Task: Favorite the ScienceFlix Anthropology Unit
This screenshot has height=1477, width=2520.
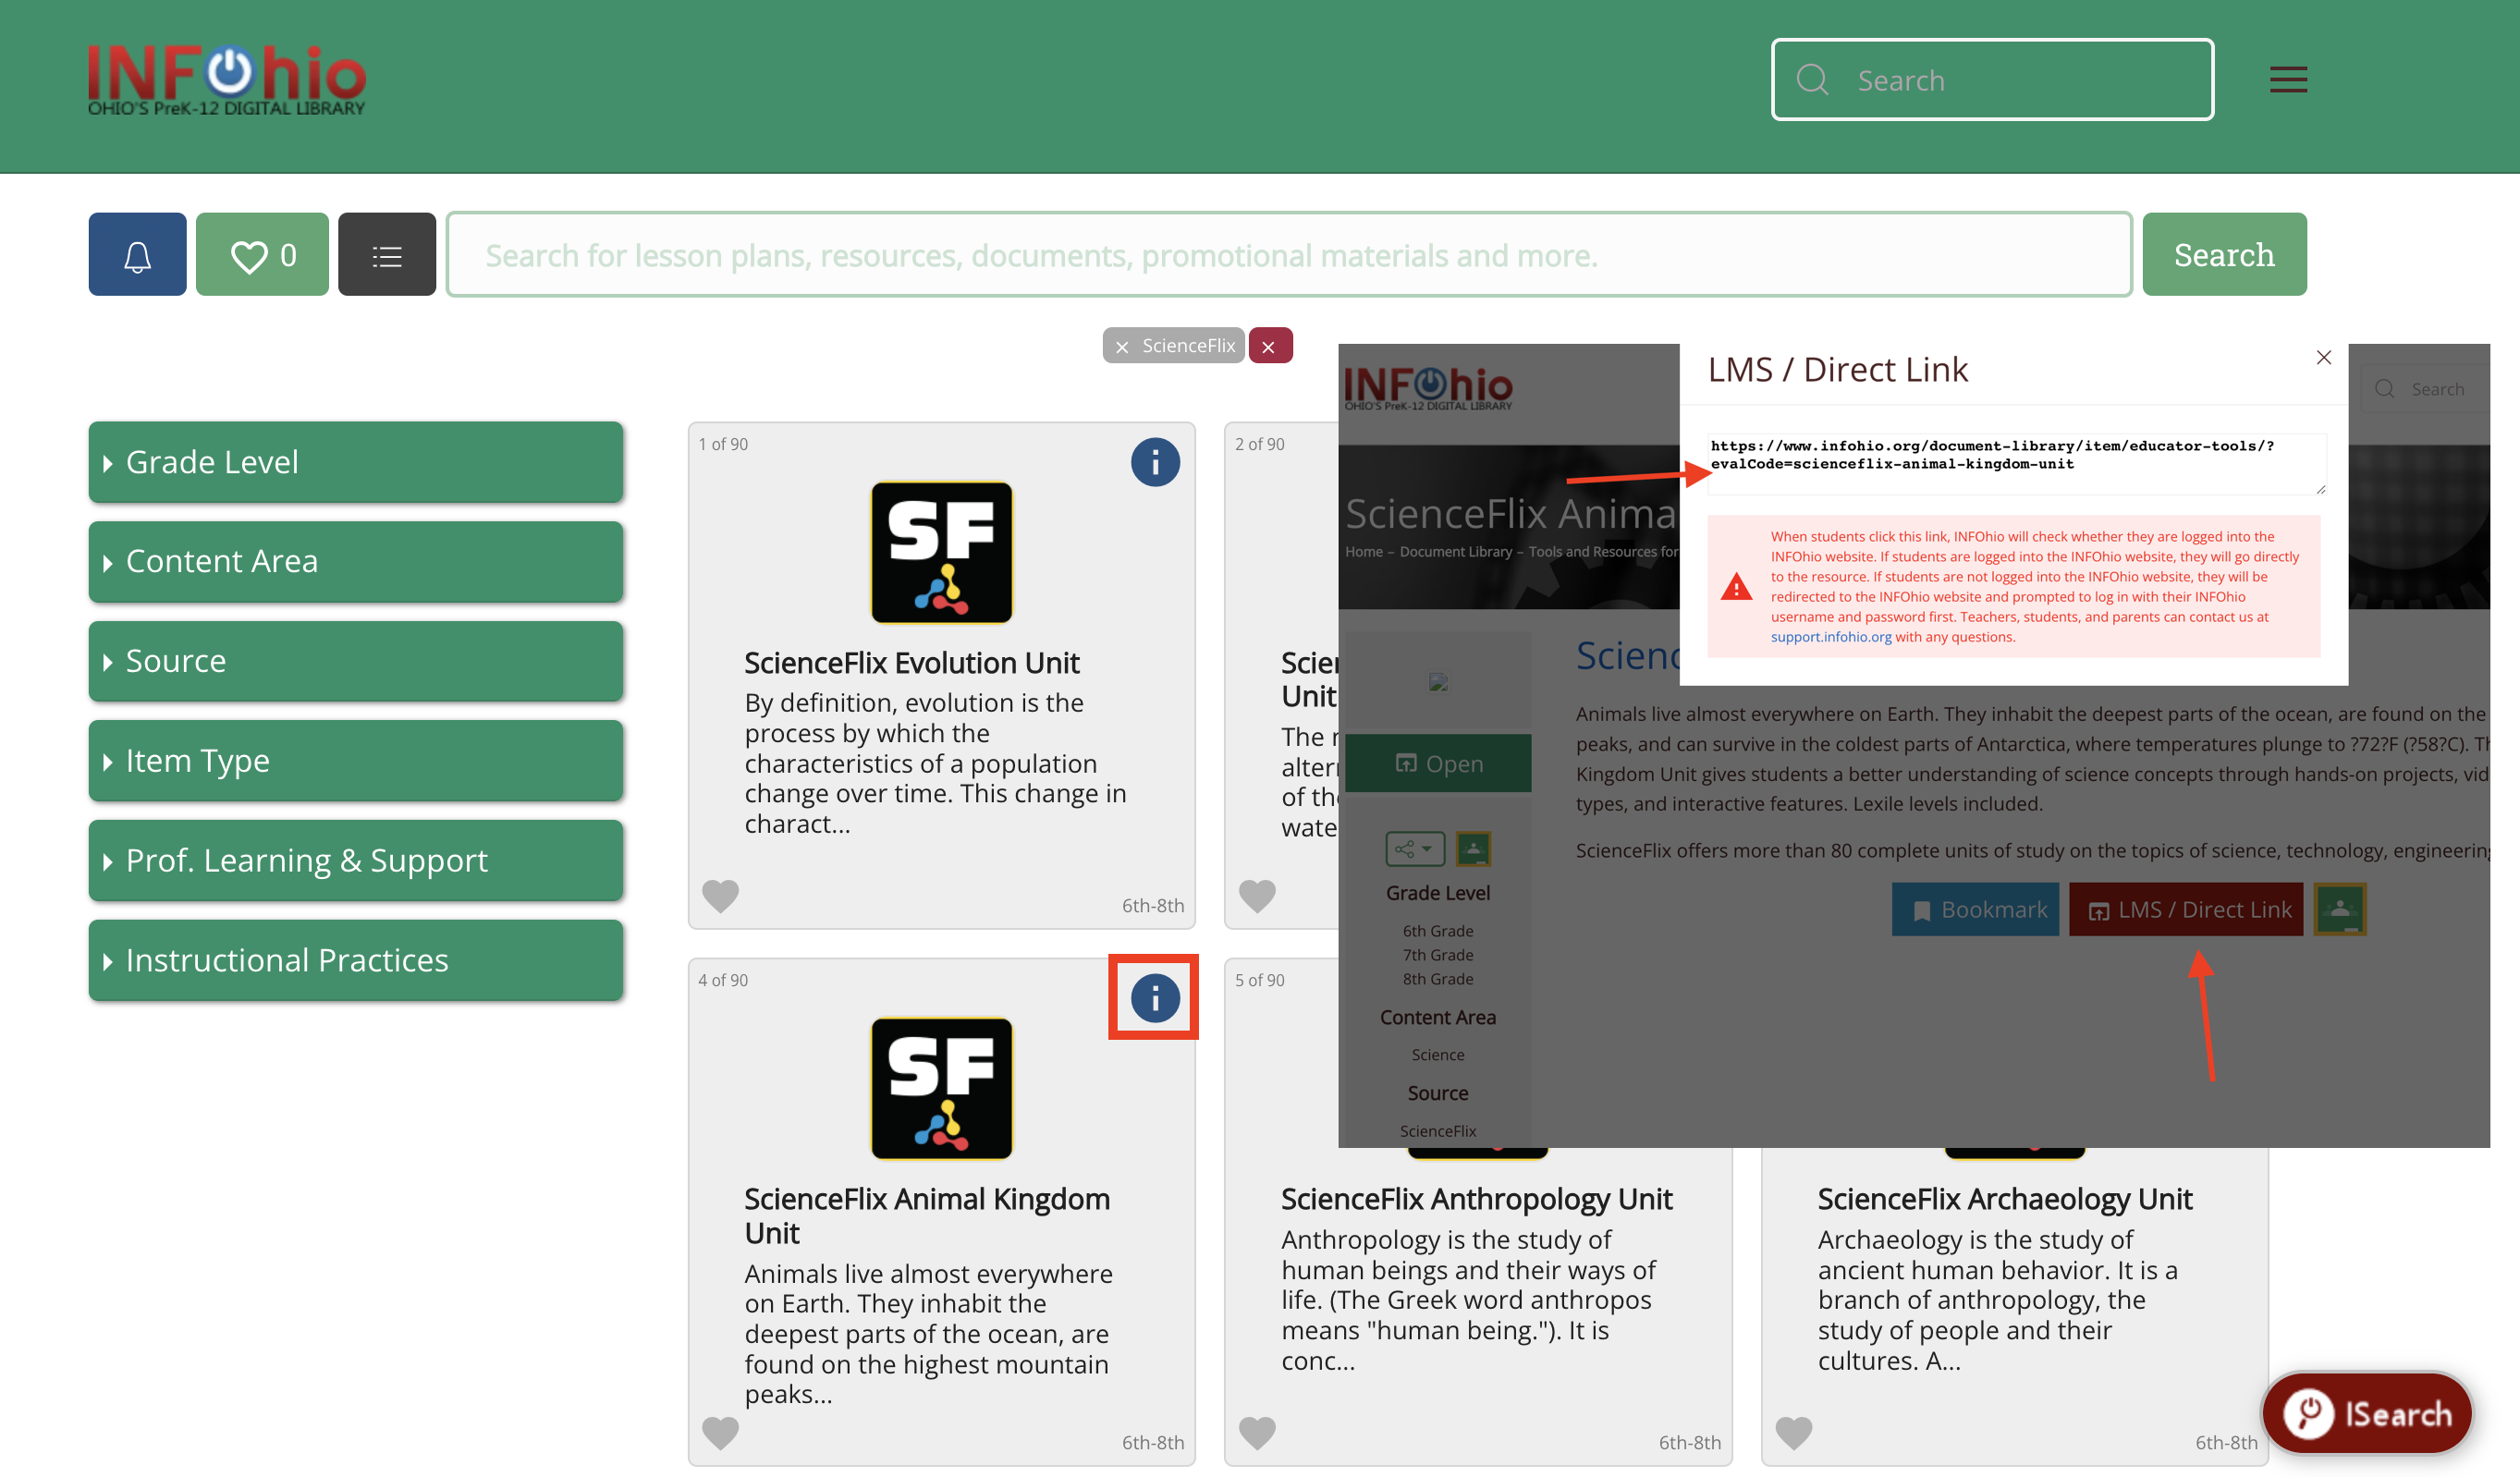Action: (1257, 1433)
